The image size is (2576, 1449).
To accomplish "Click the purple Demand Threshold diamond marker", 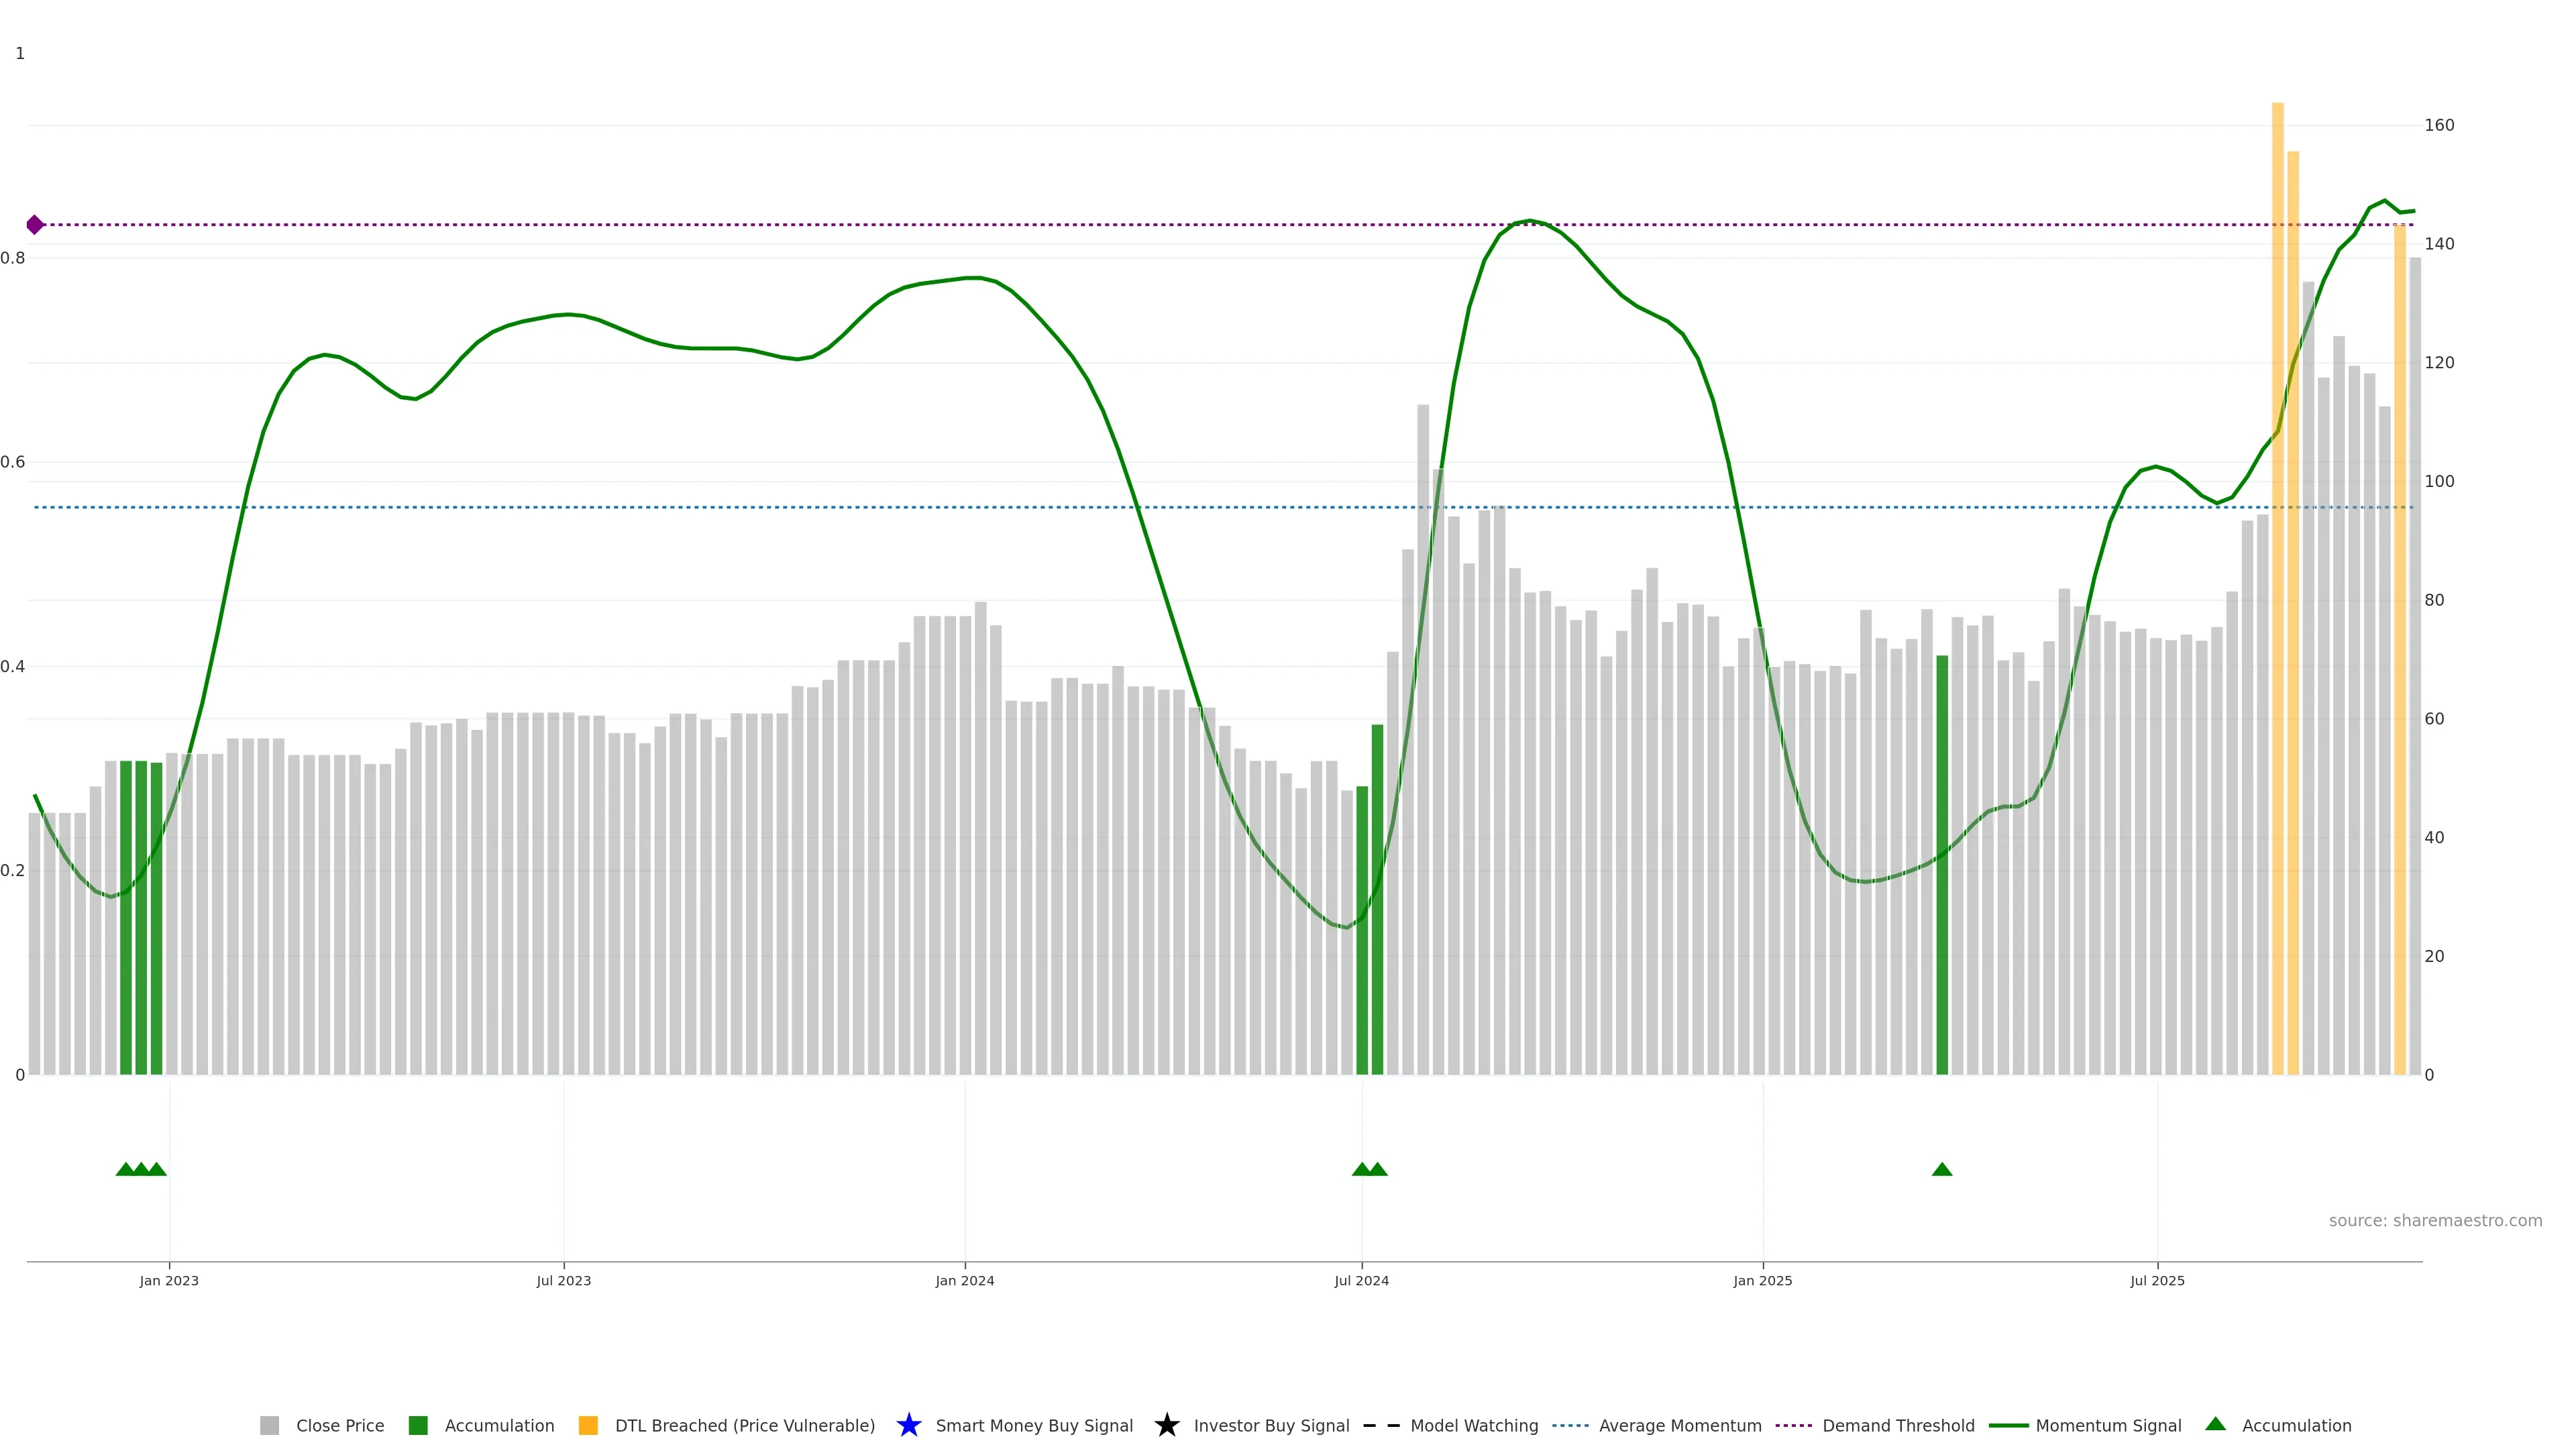I will click(x=35, y=225).
